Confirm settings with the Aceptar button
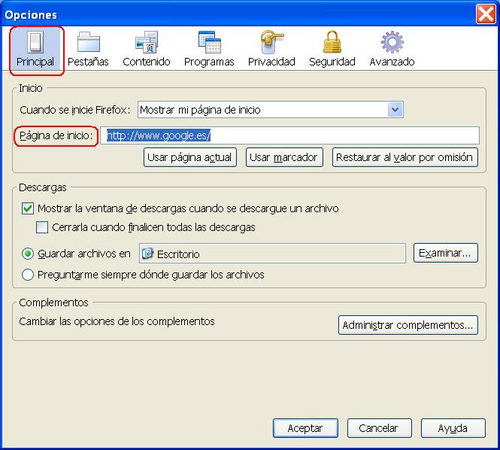 [305, 428]
